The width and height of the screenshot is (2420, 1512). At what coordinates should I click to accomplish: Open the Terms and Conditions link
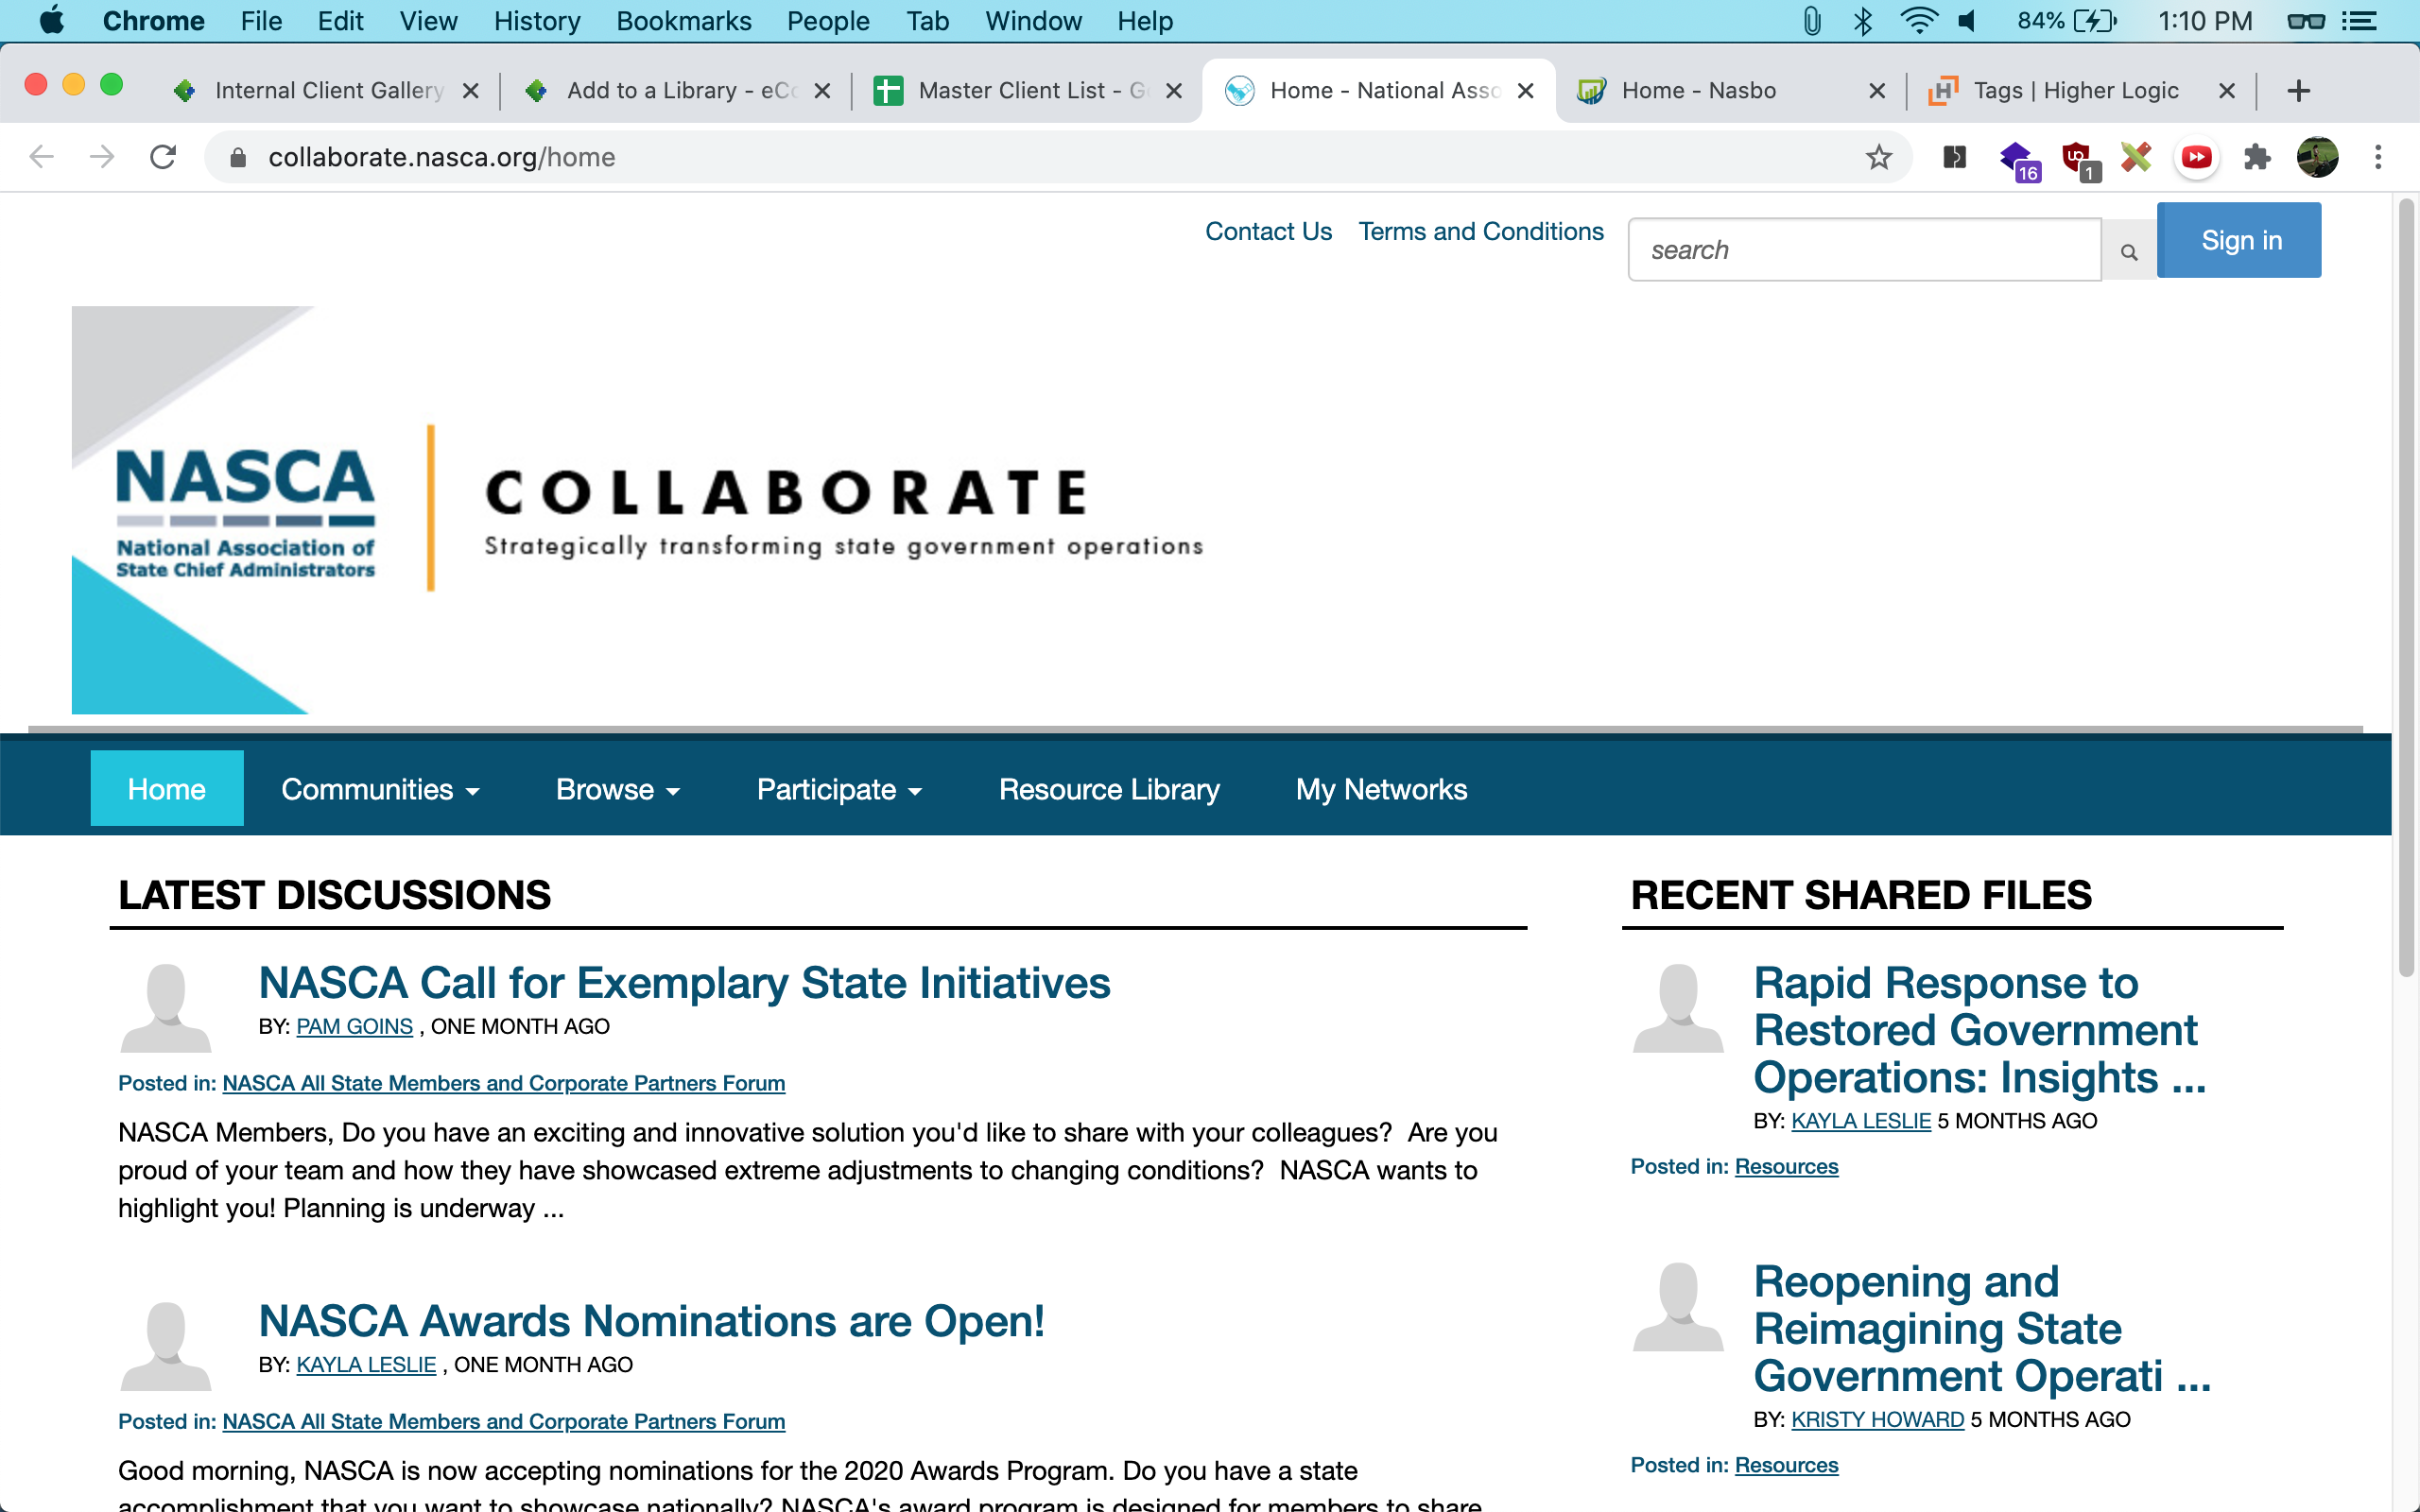pos(1480,231)
